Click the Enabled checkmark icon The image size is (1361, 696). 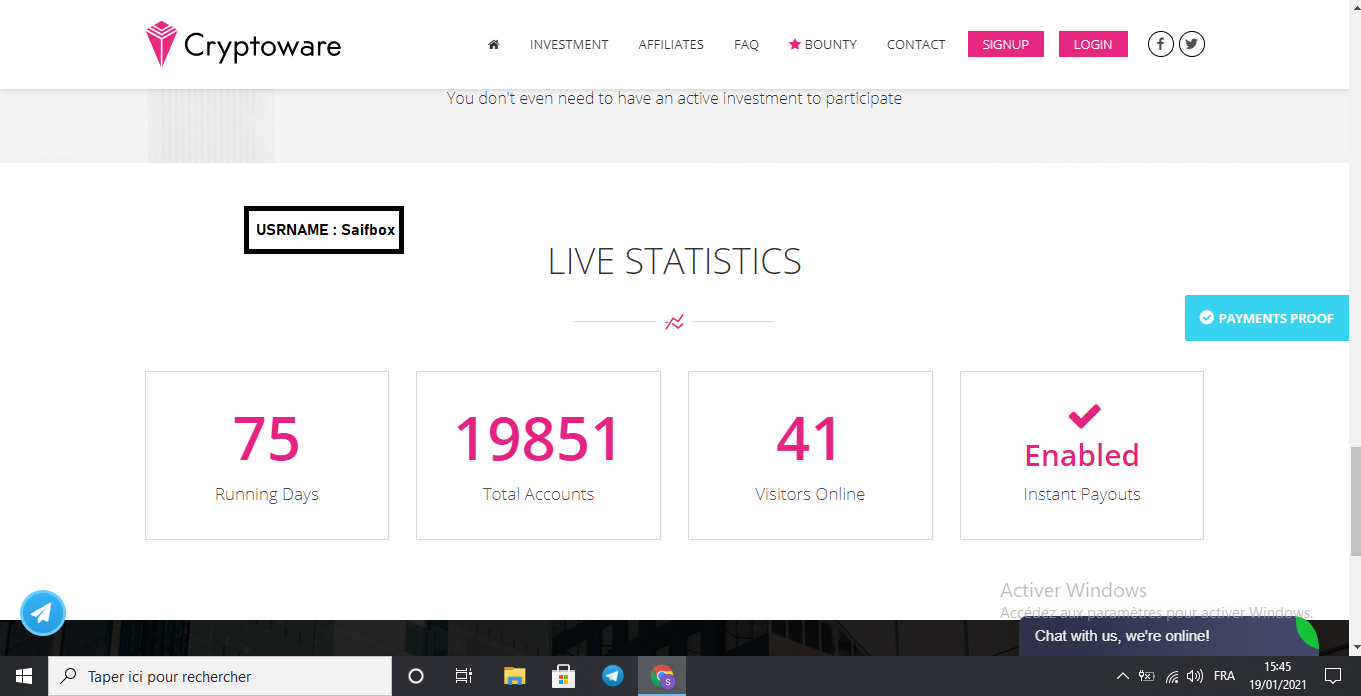(1084, 415)
